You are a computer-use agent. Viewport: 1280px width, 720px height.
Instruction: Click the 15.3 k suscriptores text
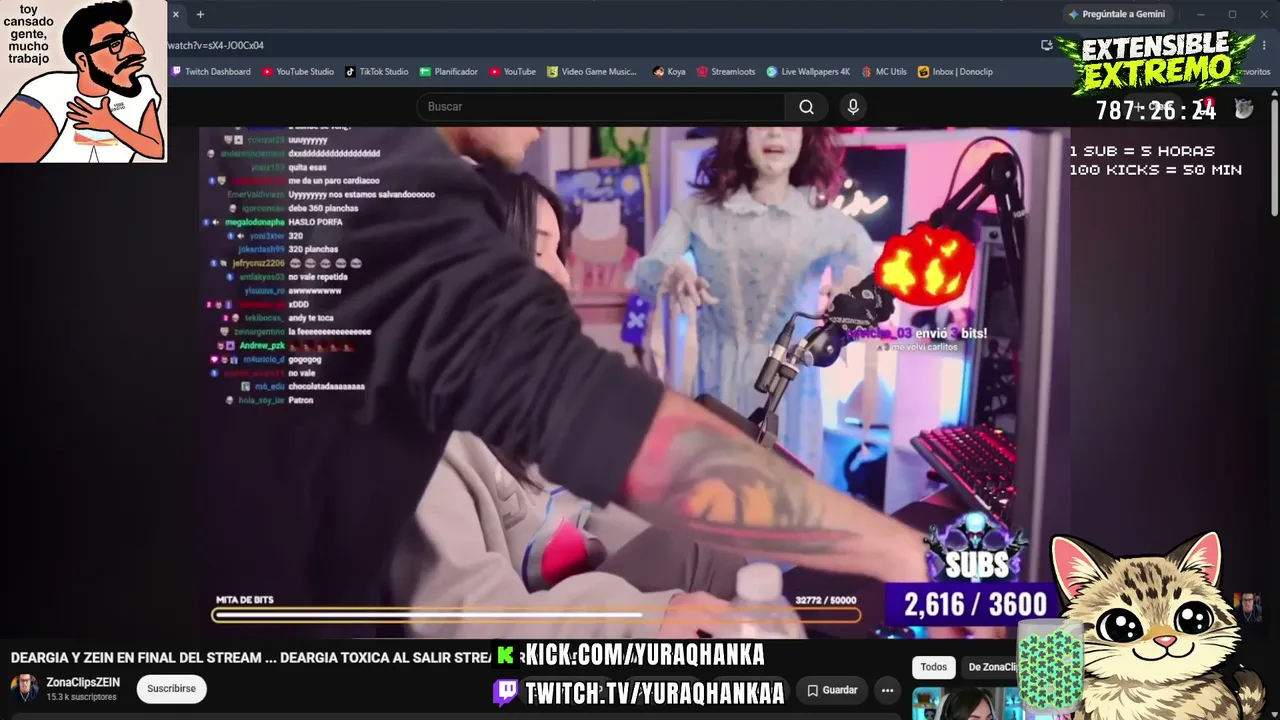(81, 697)
